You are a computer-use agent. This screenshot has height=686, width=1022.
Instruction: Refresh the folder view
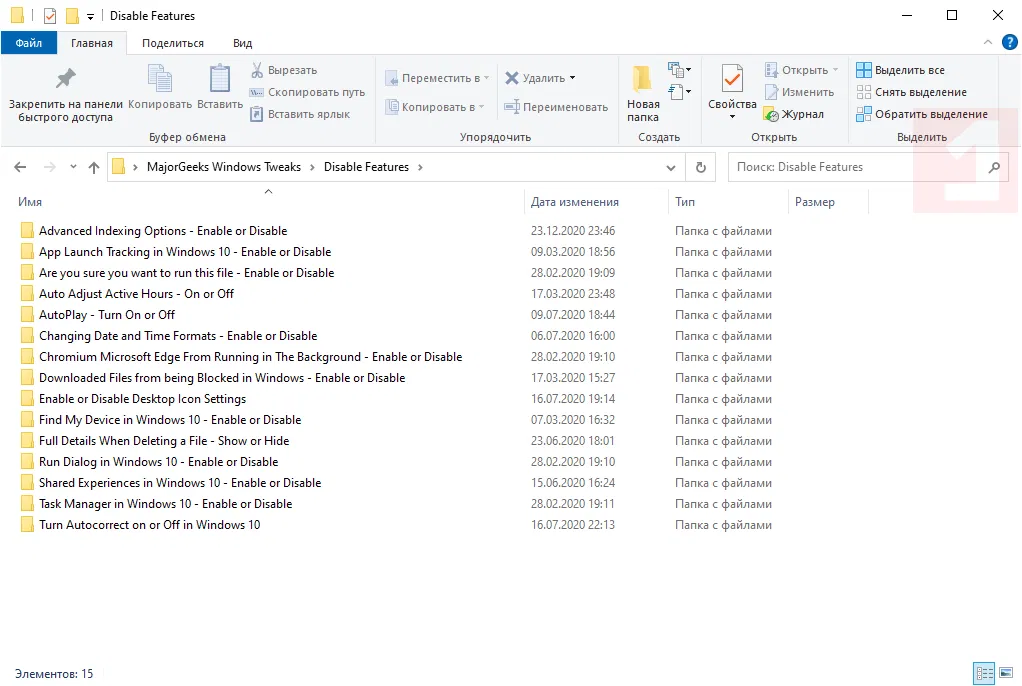tap(701, 168)
